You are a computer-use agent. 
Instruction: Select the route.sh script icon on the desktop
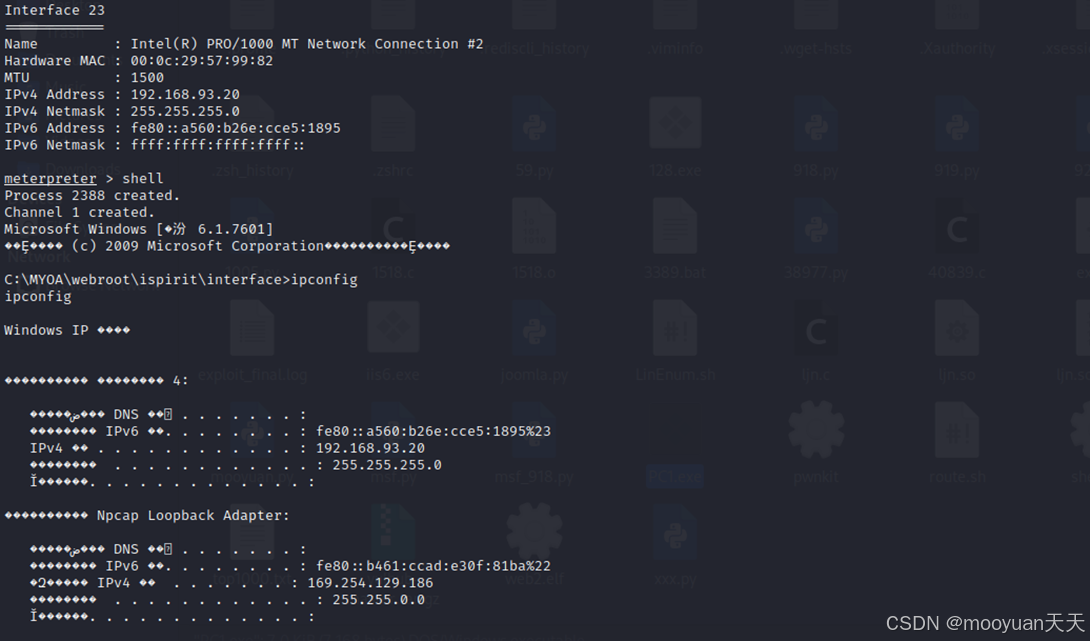956,432
